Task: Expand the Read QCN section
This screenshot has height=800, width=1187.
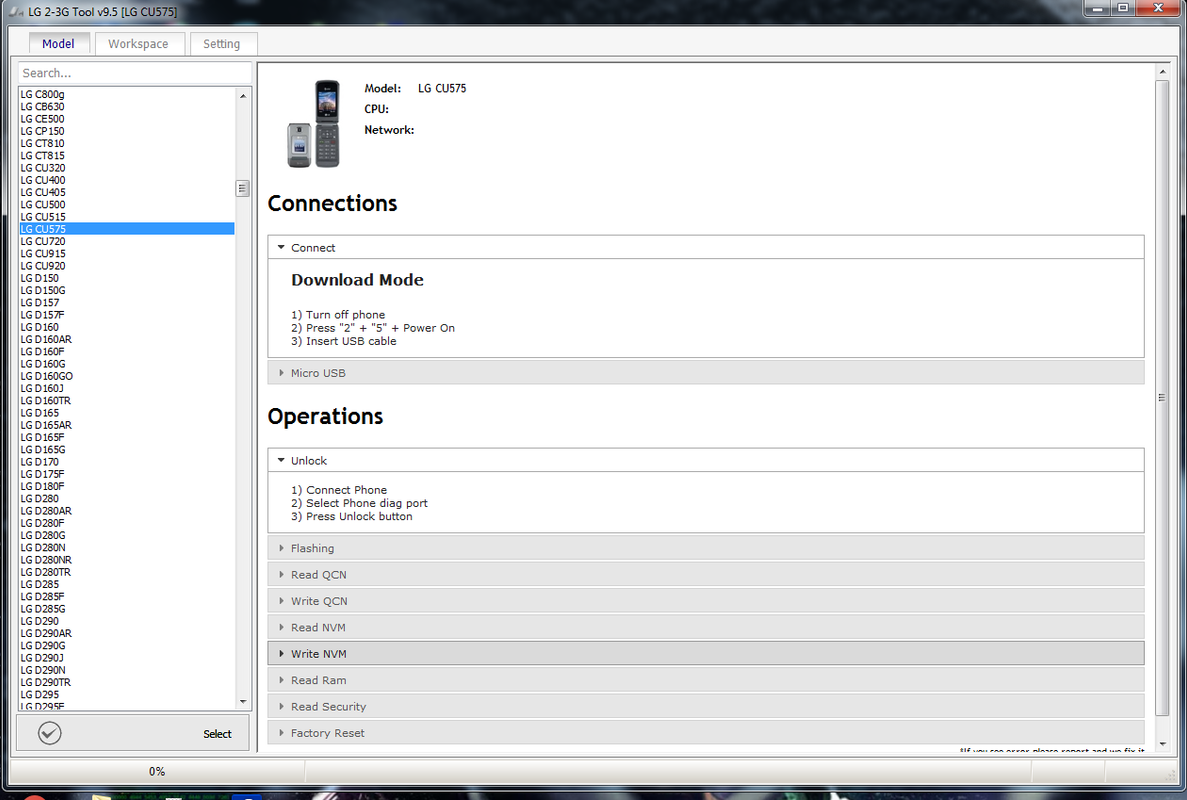Action: (x=706, y=574)
